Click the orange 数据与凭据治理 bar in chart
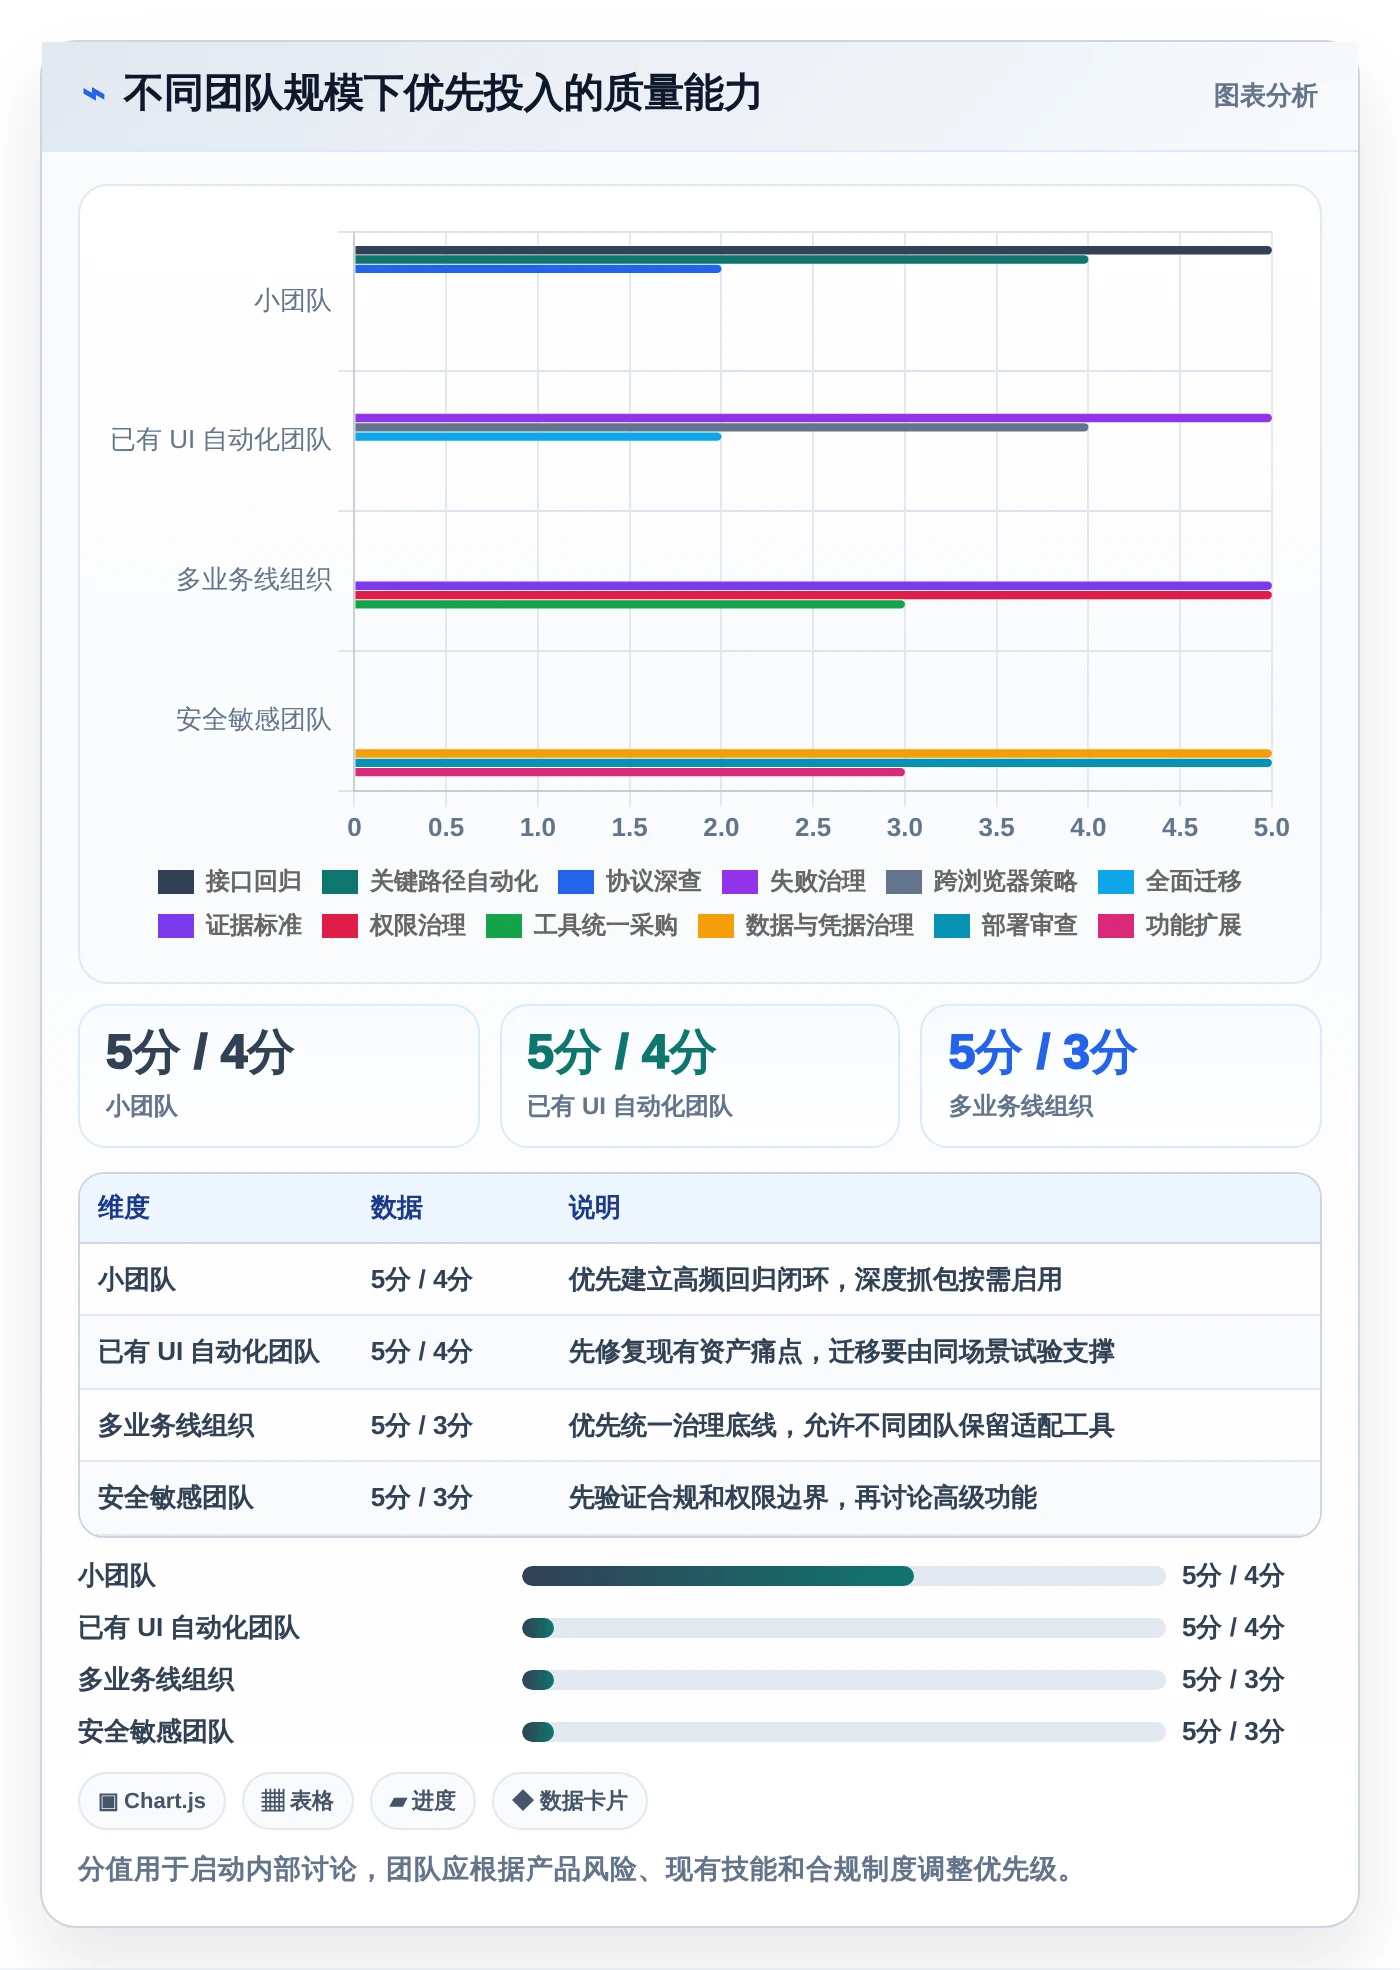1400x1970 pixels. pyautogui.click(x=813, y=753)
